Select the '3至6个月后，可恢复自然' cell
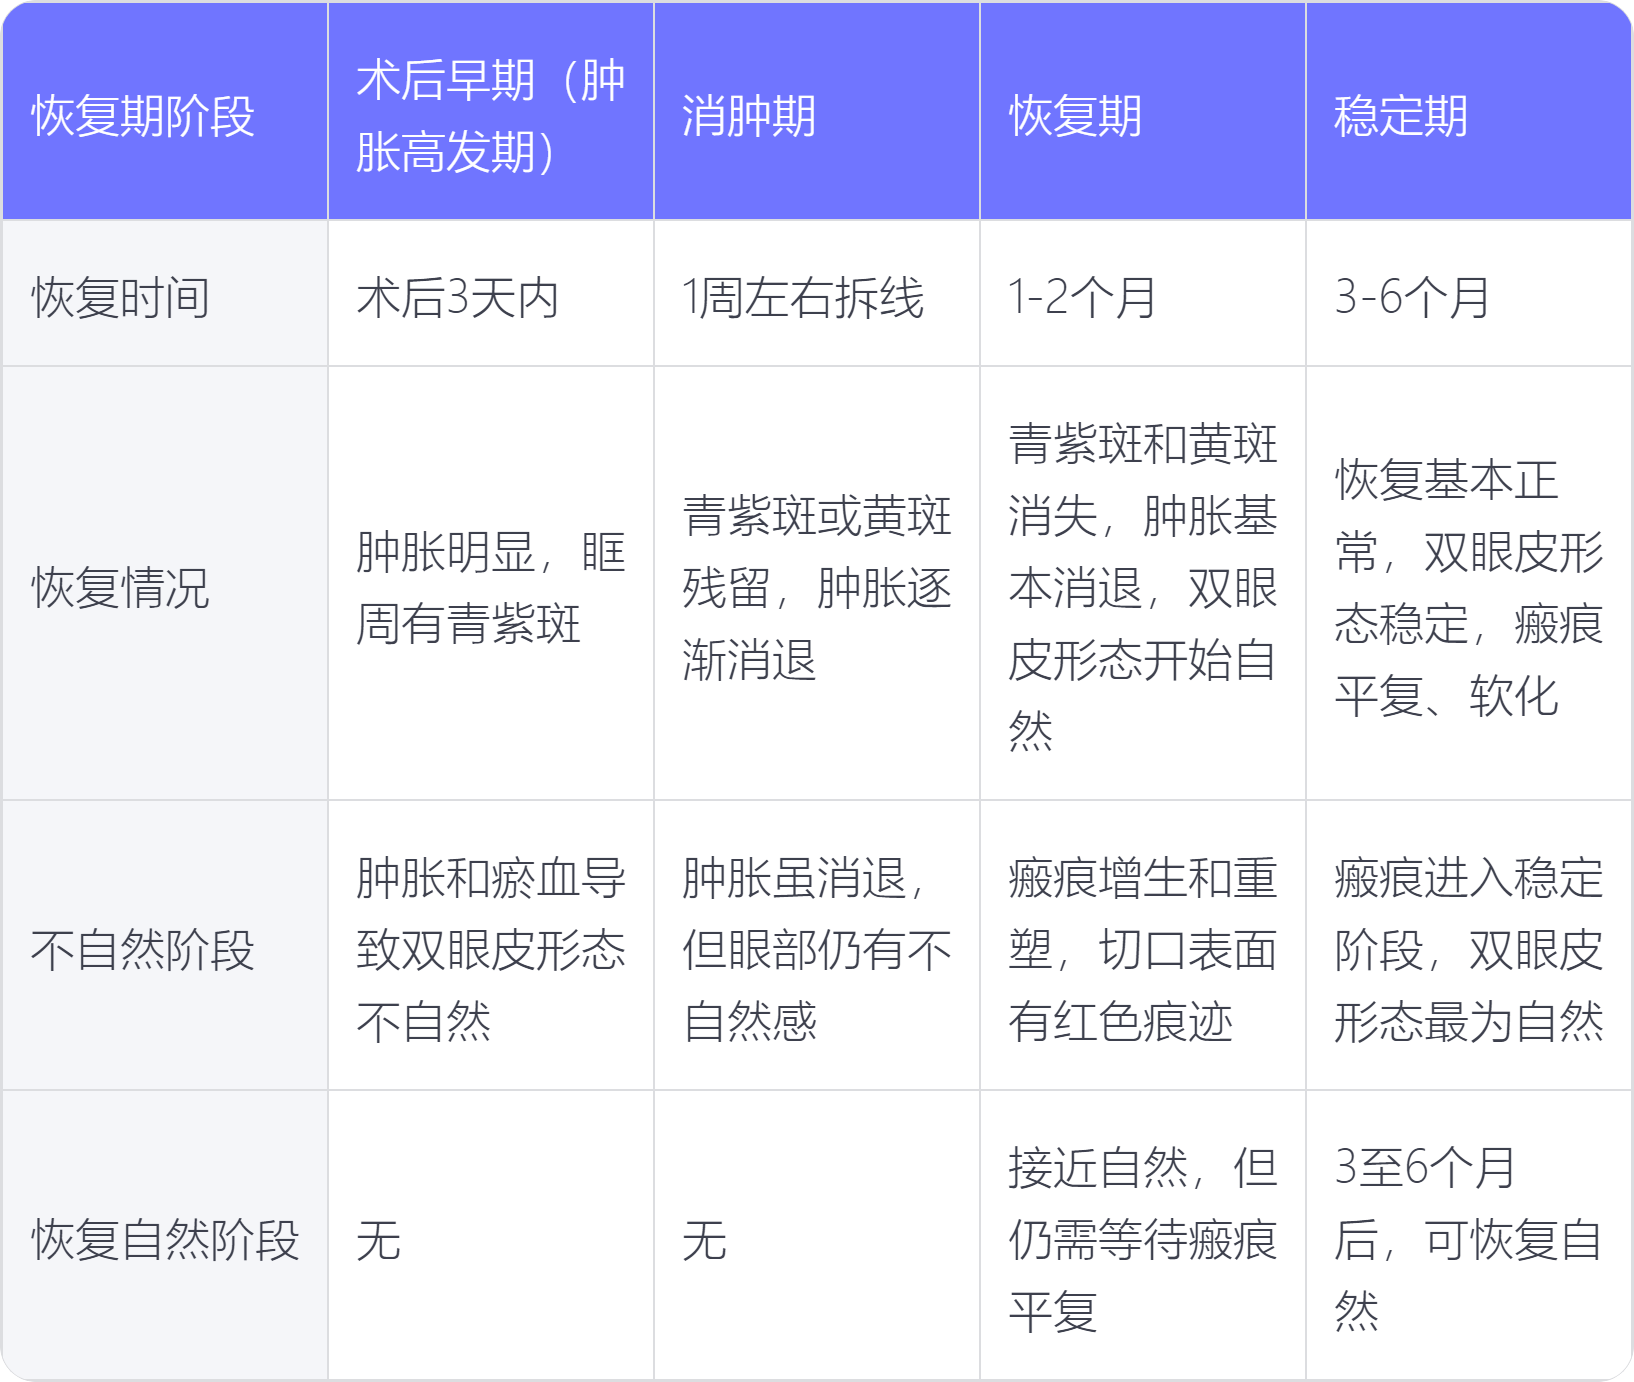Screen dimensions: 1634x1382 tap(1468, 1240)
